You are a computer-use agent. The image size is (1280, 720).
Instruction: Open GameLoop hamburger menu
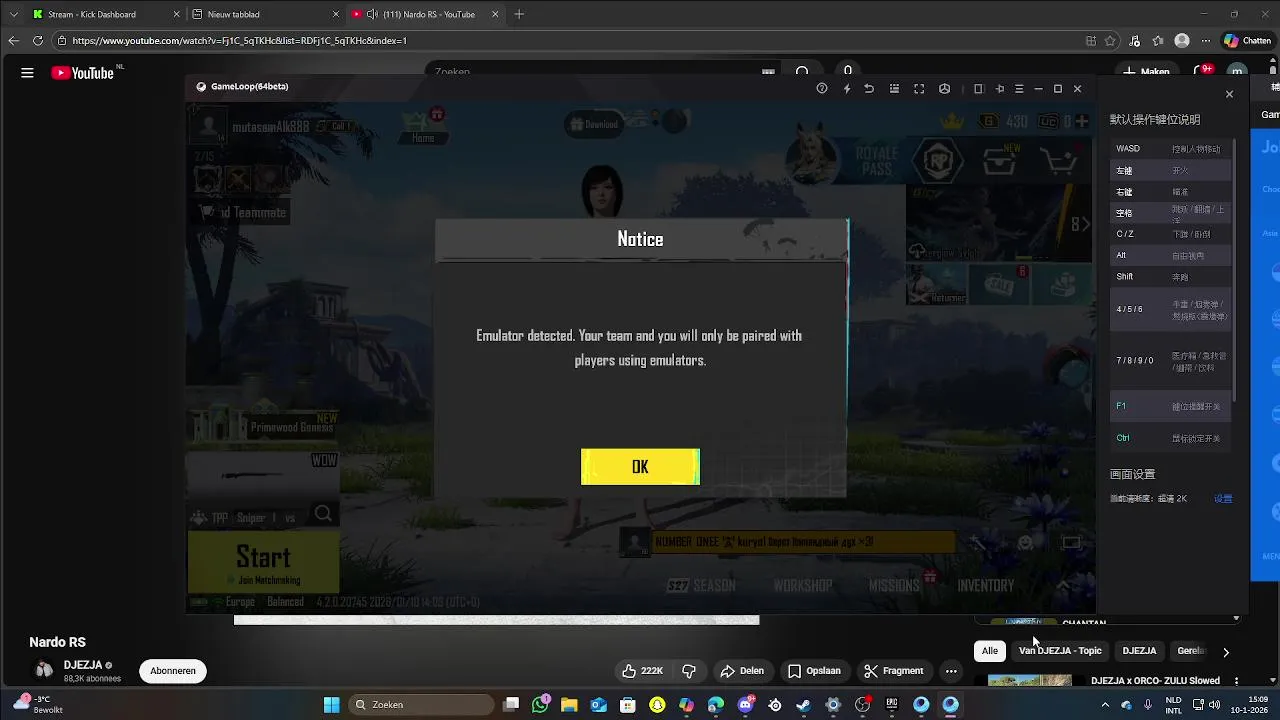(1019, 89)
